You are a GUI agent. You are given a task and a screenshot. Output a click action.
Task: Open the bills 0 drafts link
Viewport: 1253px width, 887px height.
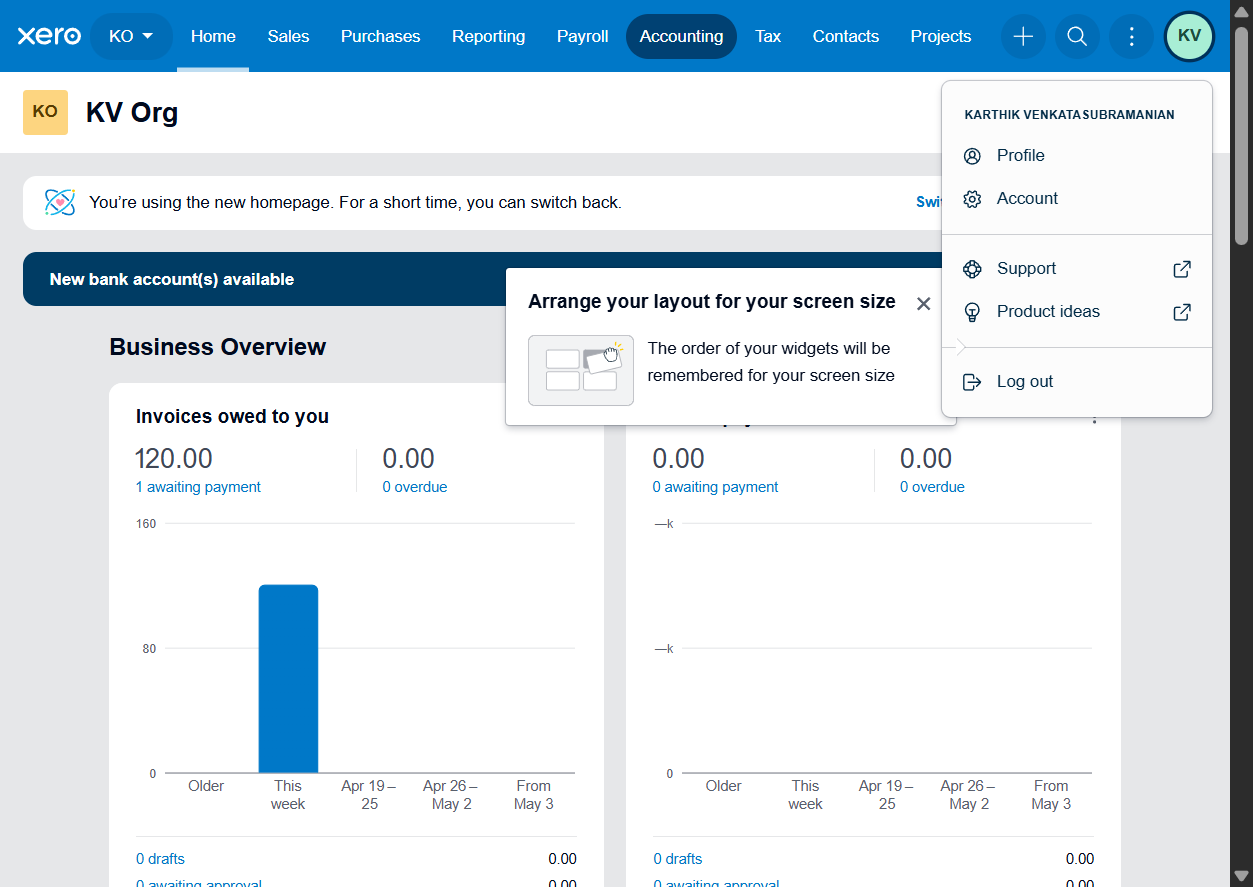[x=678, y=859]
